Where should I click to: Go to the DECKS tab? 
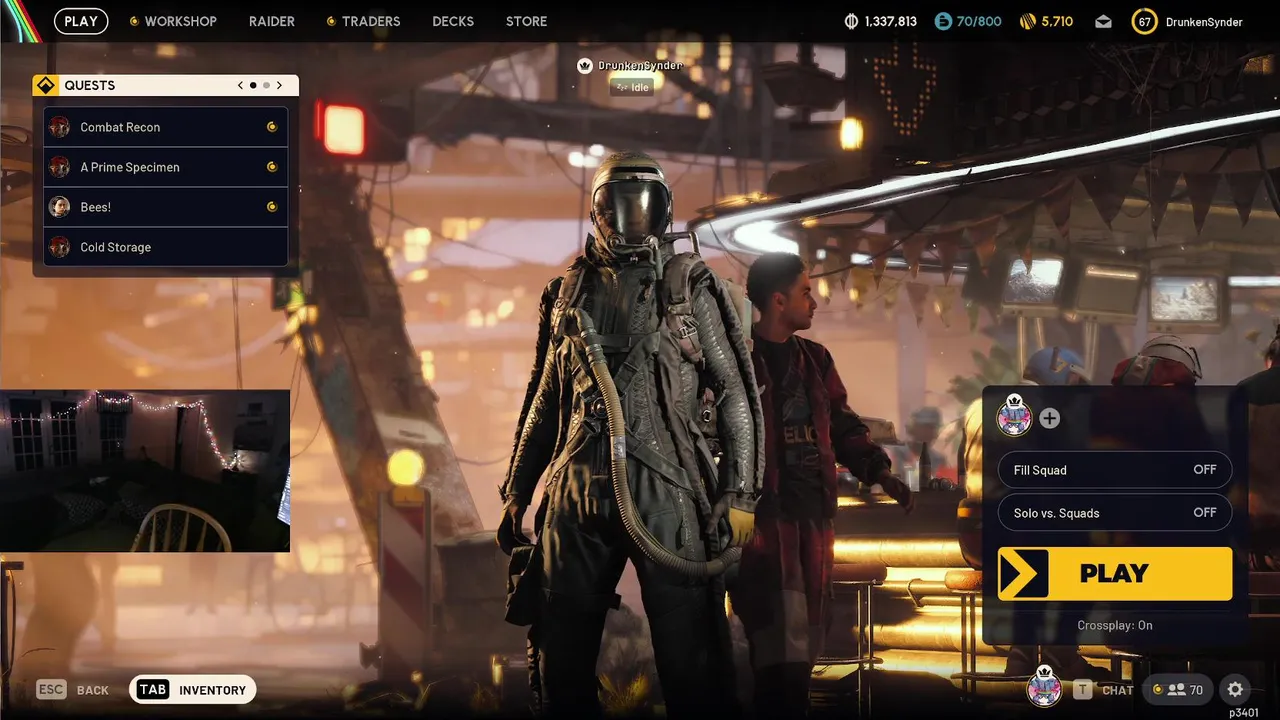pos(453,21)
